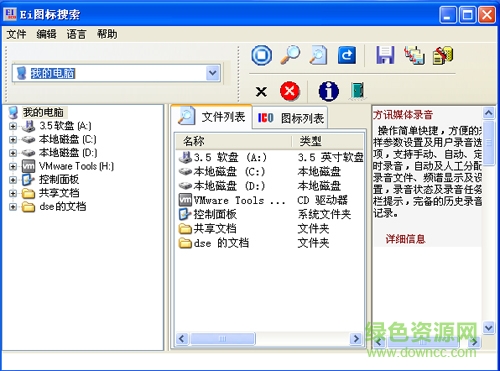Click info panel vertical scrollbar thumb
The width and height of the screenshot is (500, 371).
tap(488, 143)
